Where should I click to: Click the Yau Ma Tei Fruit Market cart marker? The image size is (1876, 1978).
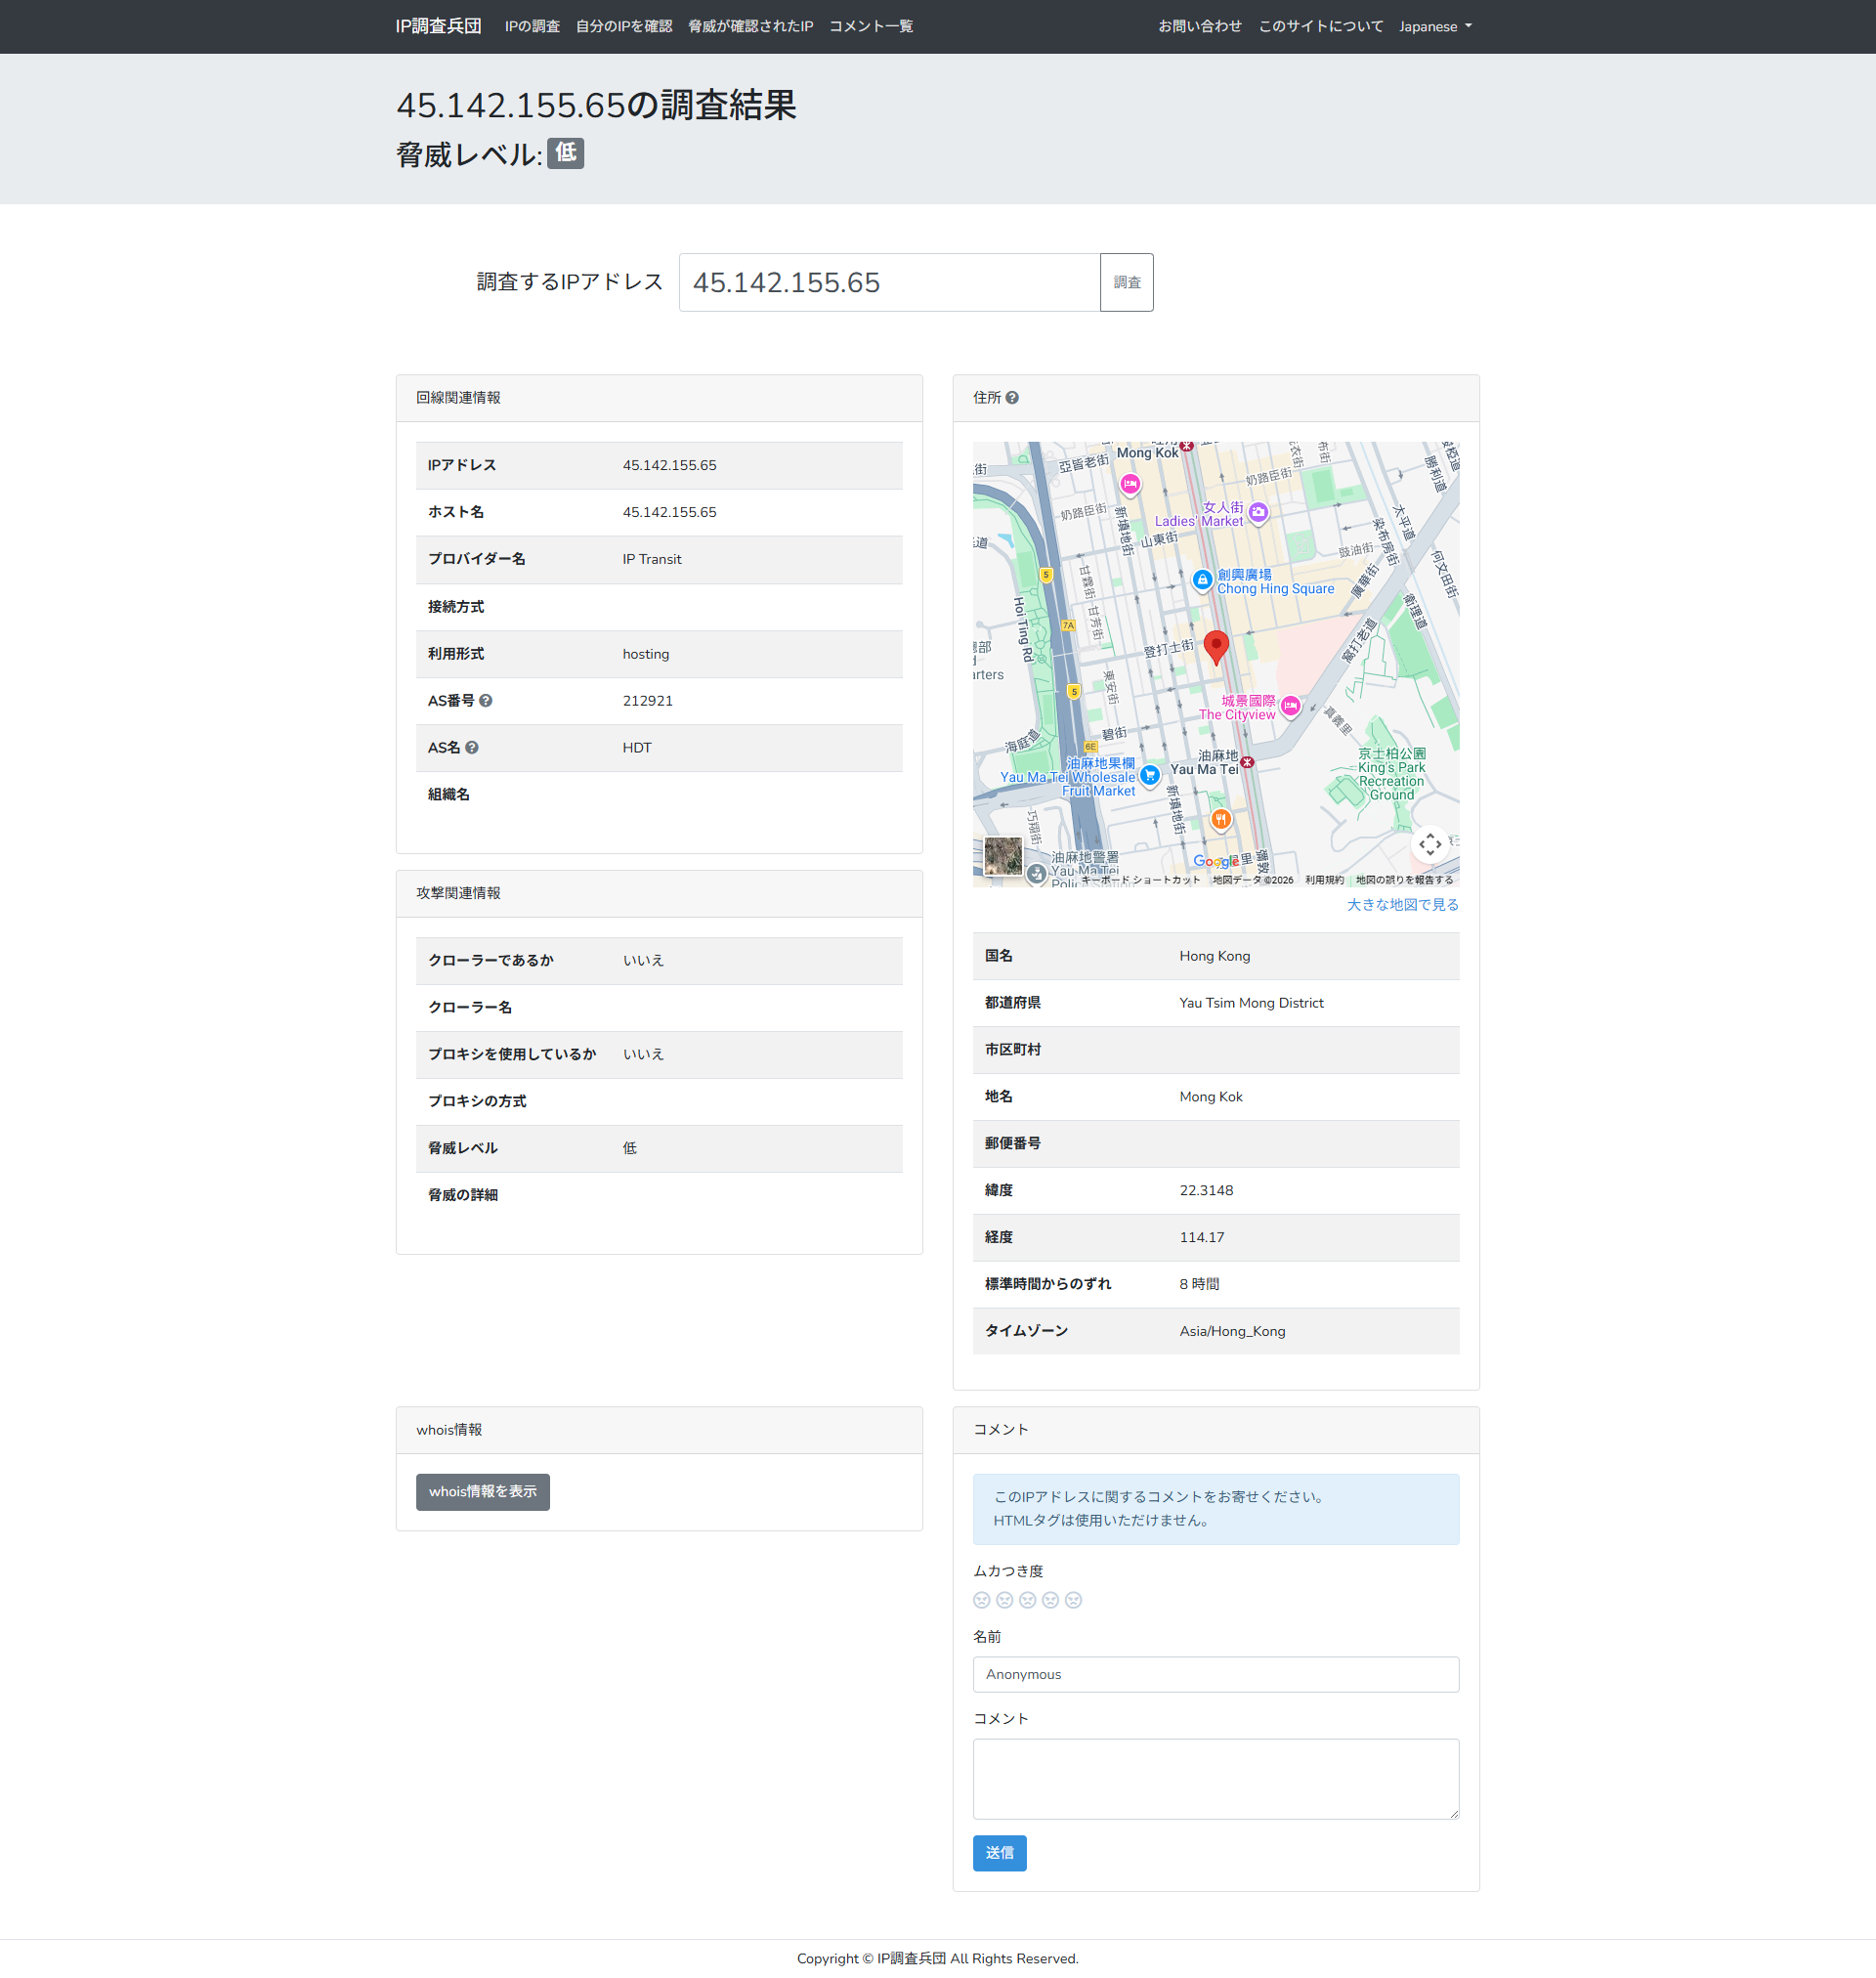tap(1149, 774)
